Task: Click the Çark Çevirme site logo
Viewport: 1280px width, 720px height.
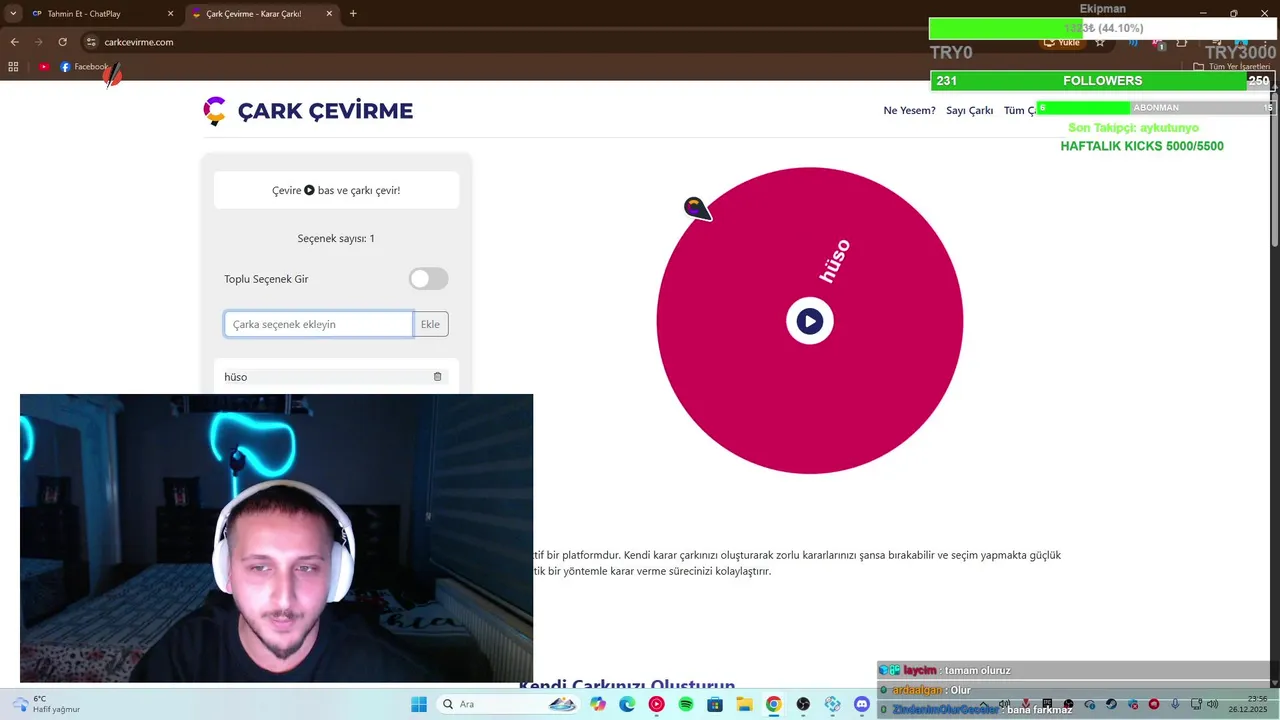Action: click(x=308, y=111)
